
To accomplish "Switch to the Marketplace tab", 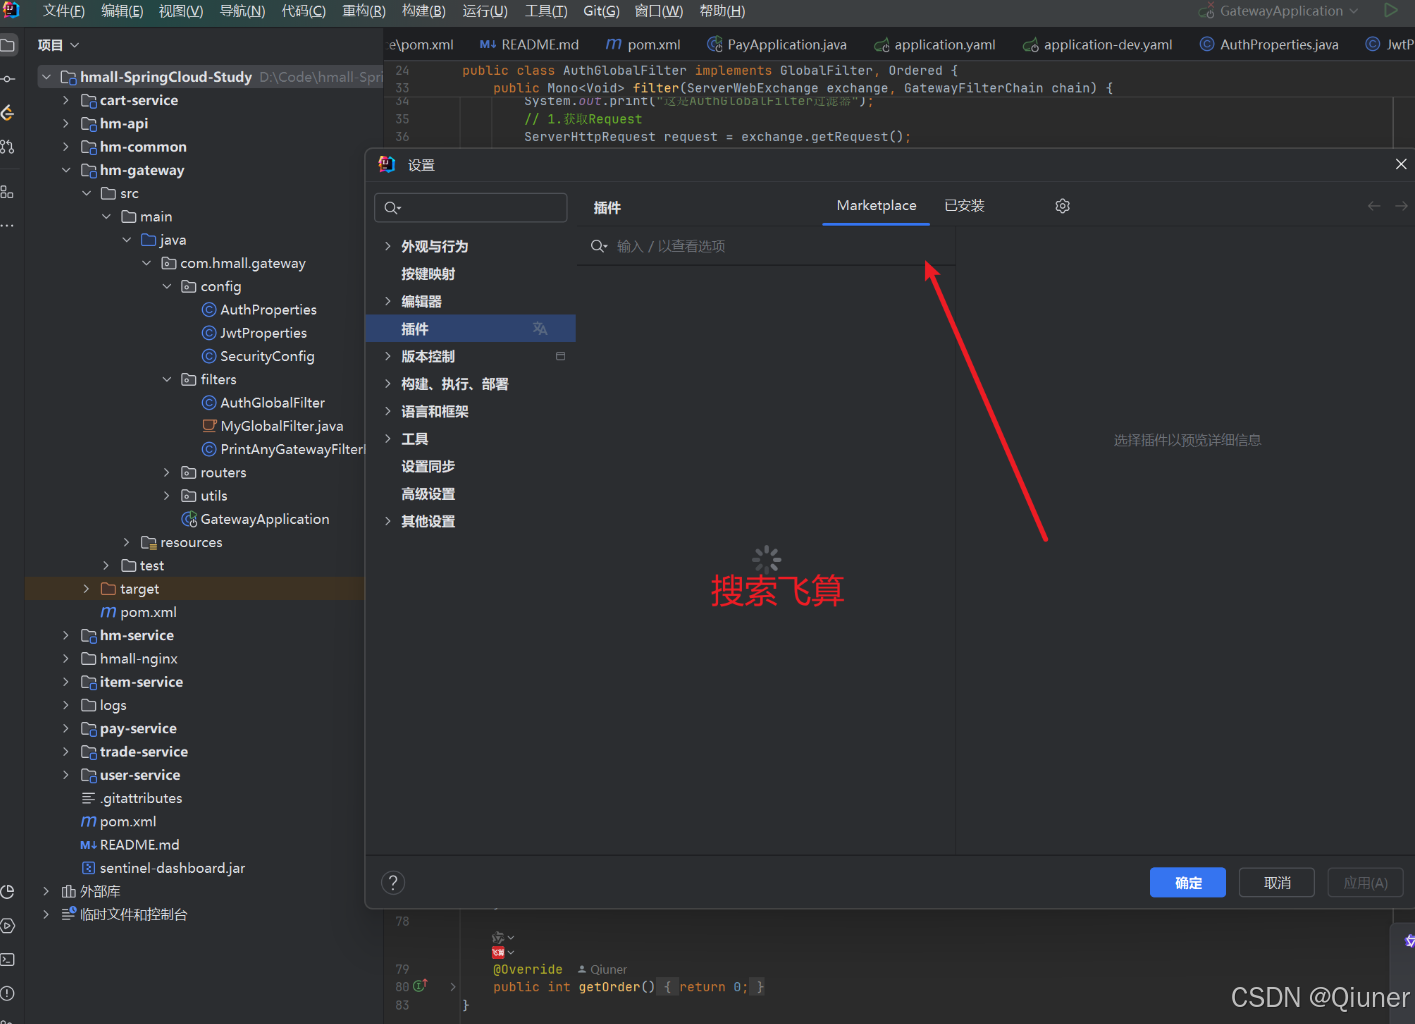I will pos(875,206).
